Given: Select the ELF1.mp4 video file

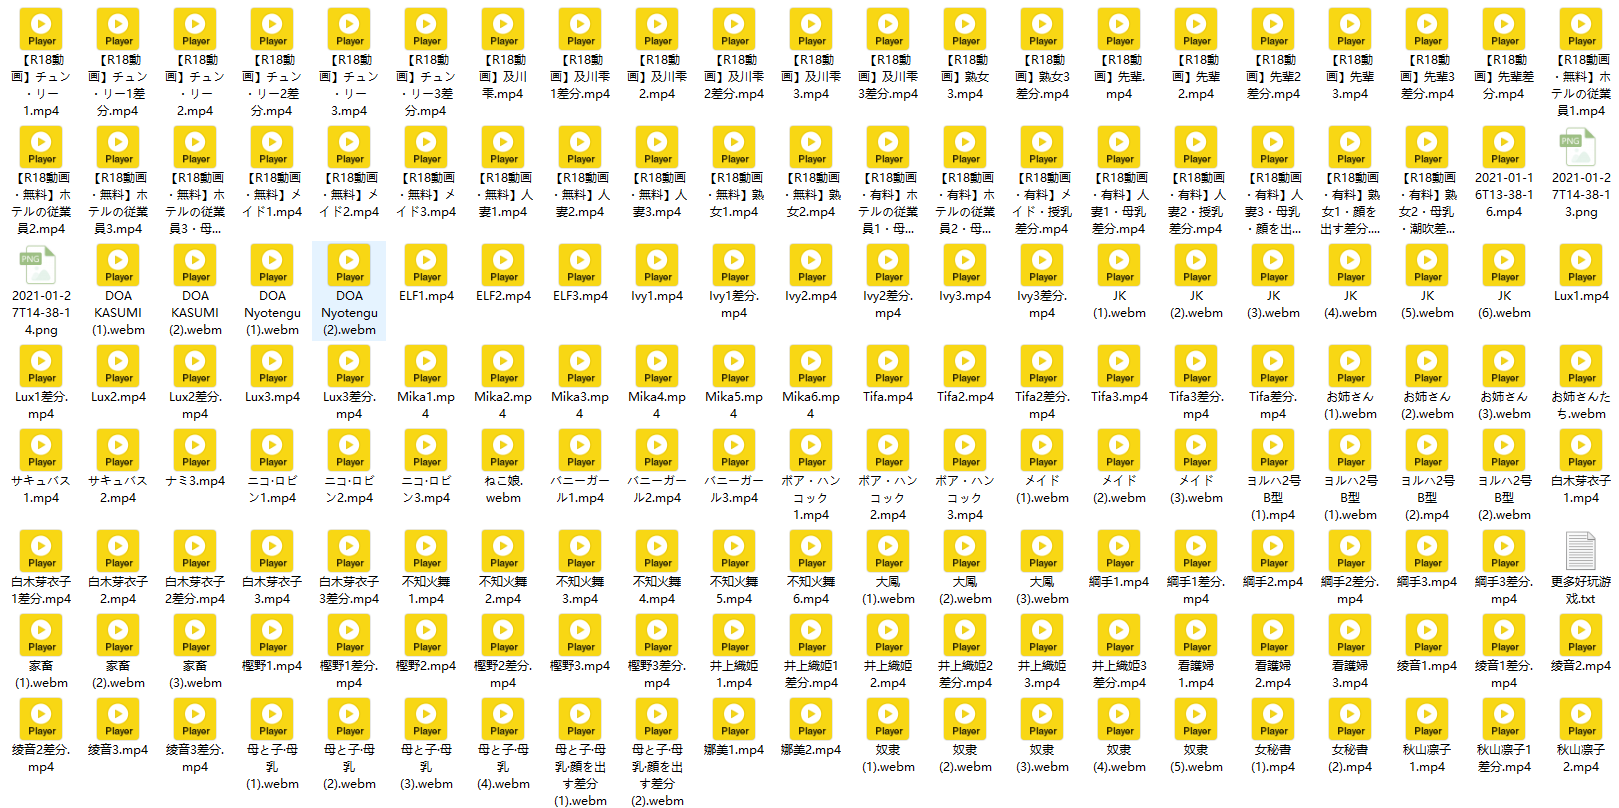Looking at the screenshot, I should click(426, 265).
